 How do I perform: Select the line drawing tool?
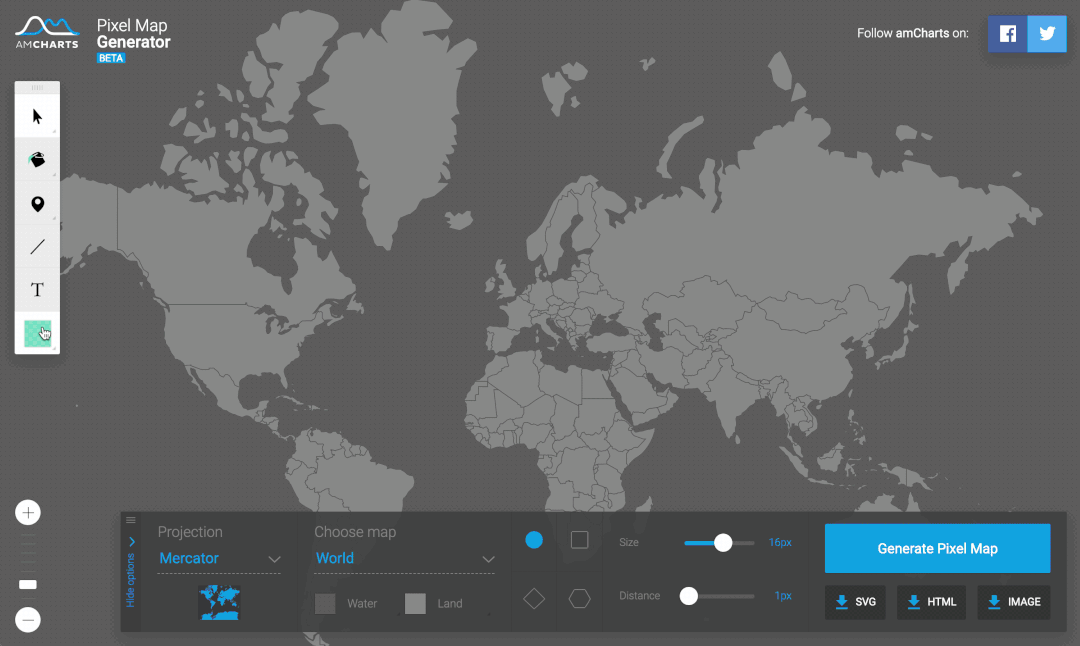coord(37,247)
